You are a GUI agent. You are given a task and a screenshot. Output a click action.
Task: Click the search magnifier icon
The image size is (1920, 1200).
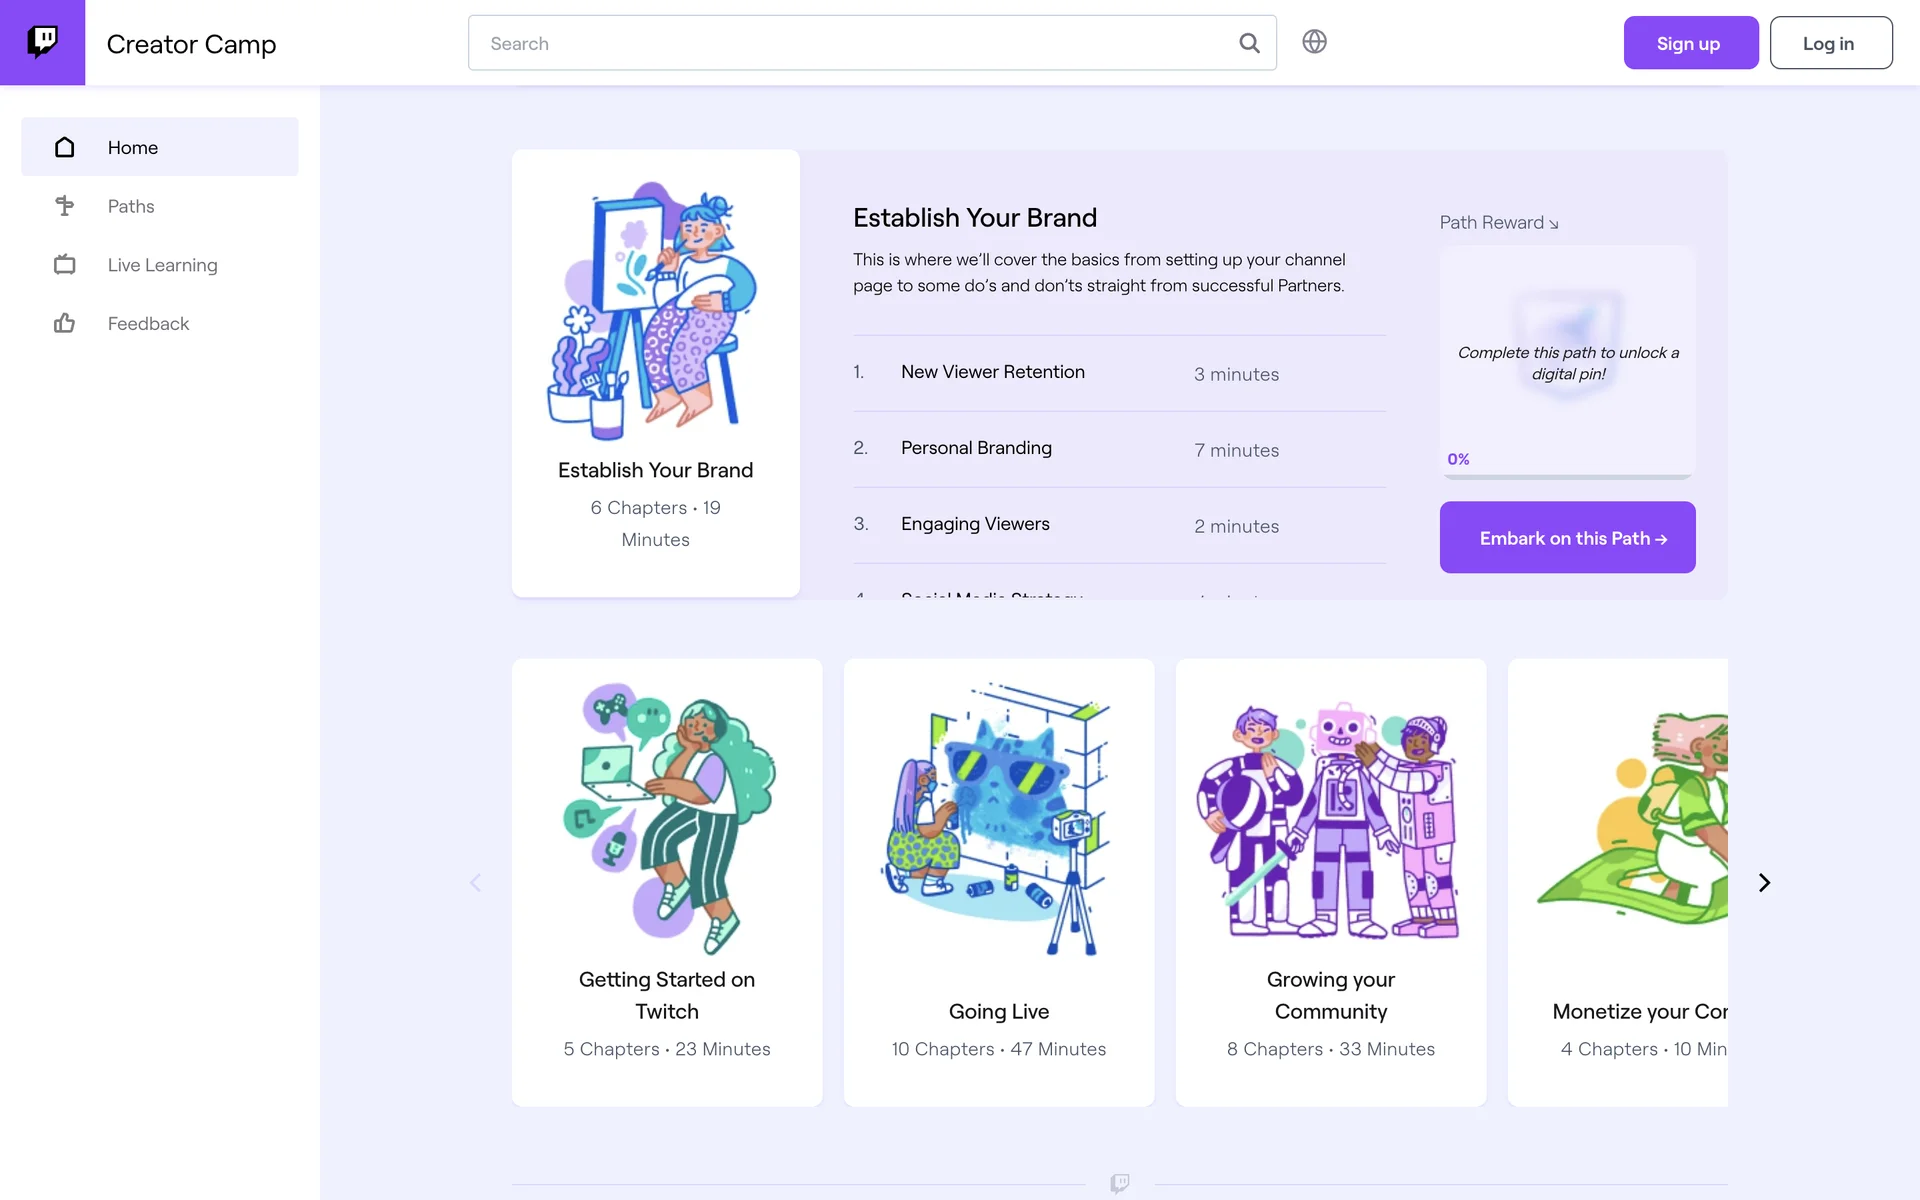coord(1249,43)
